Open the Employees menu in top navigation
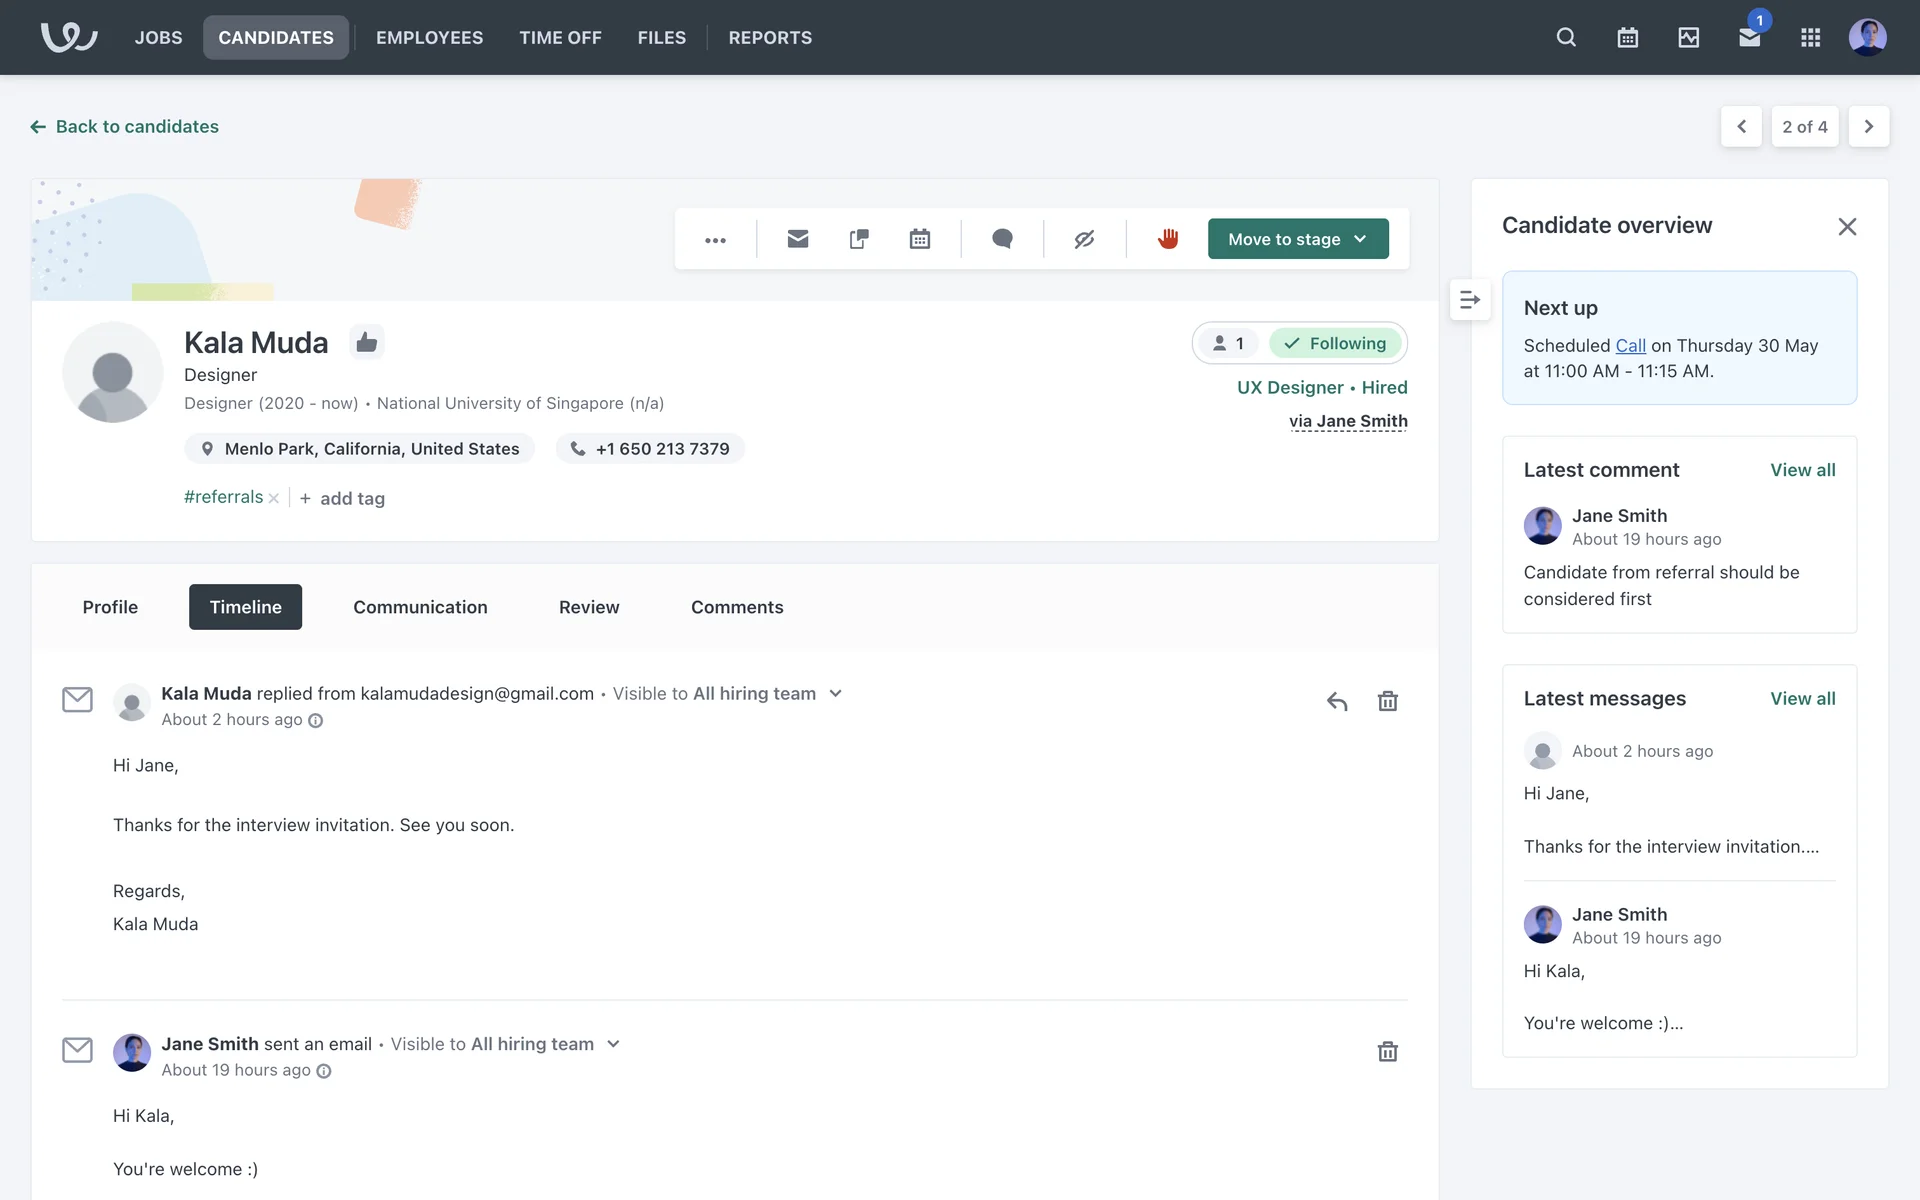This screenshot has height=1200, width=1920. click(x=429, y=38)
